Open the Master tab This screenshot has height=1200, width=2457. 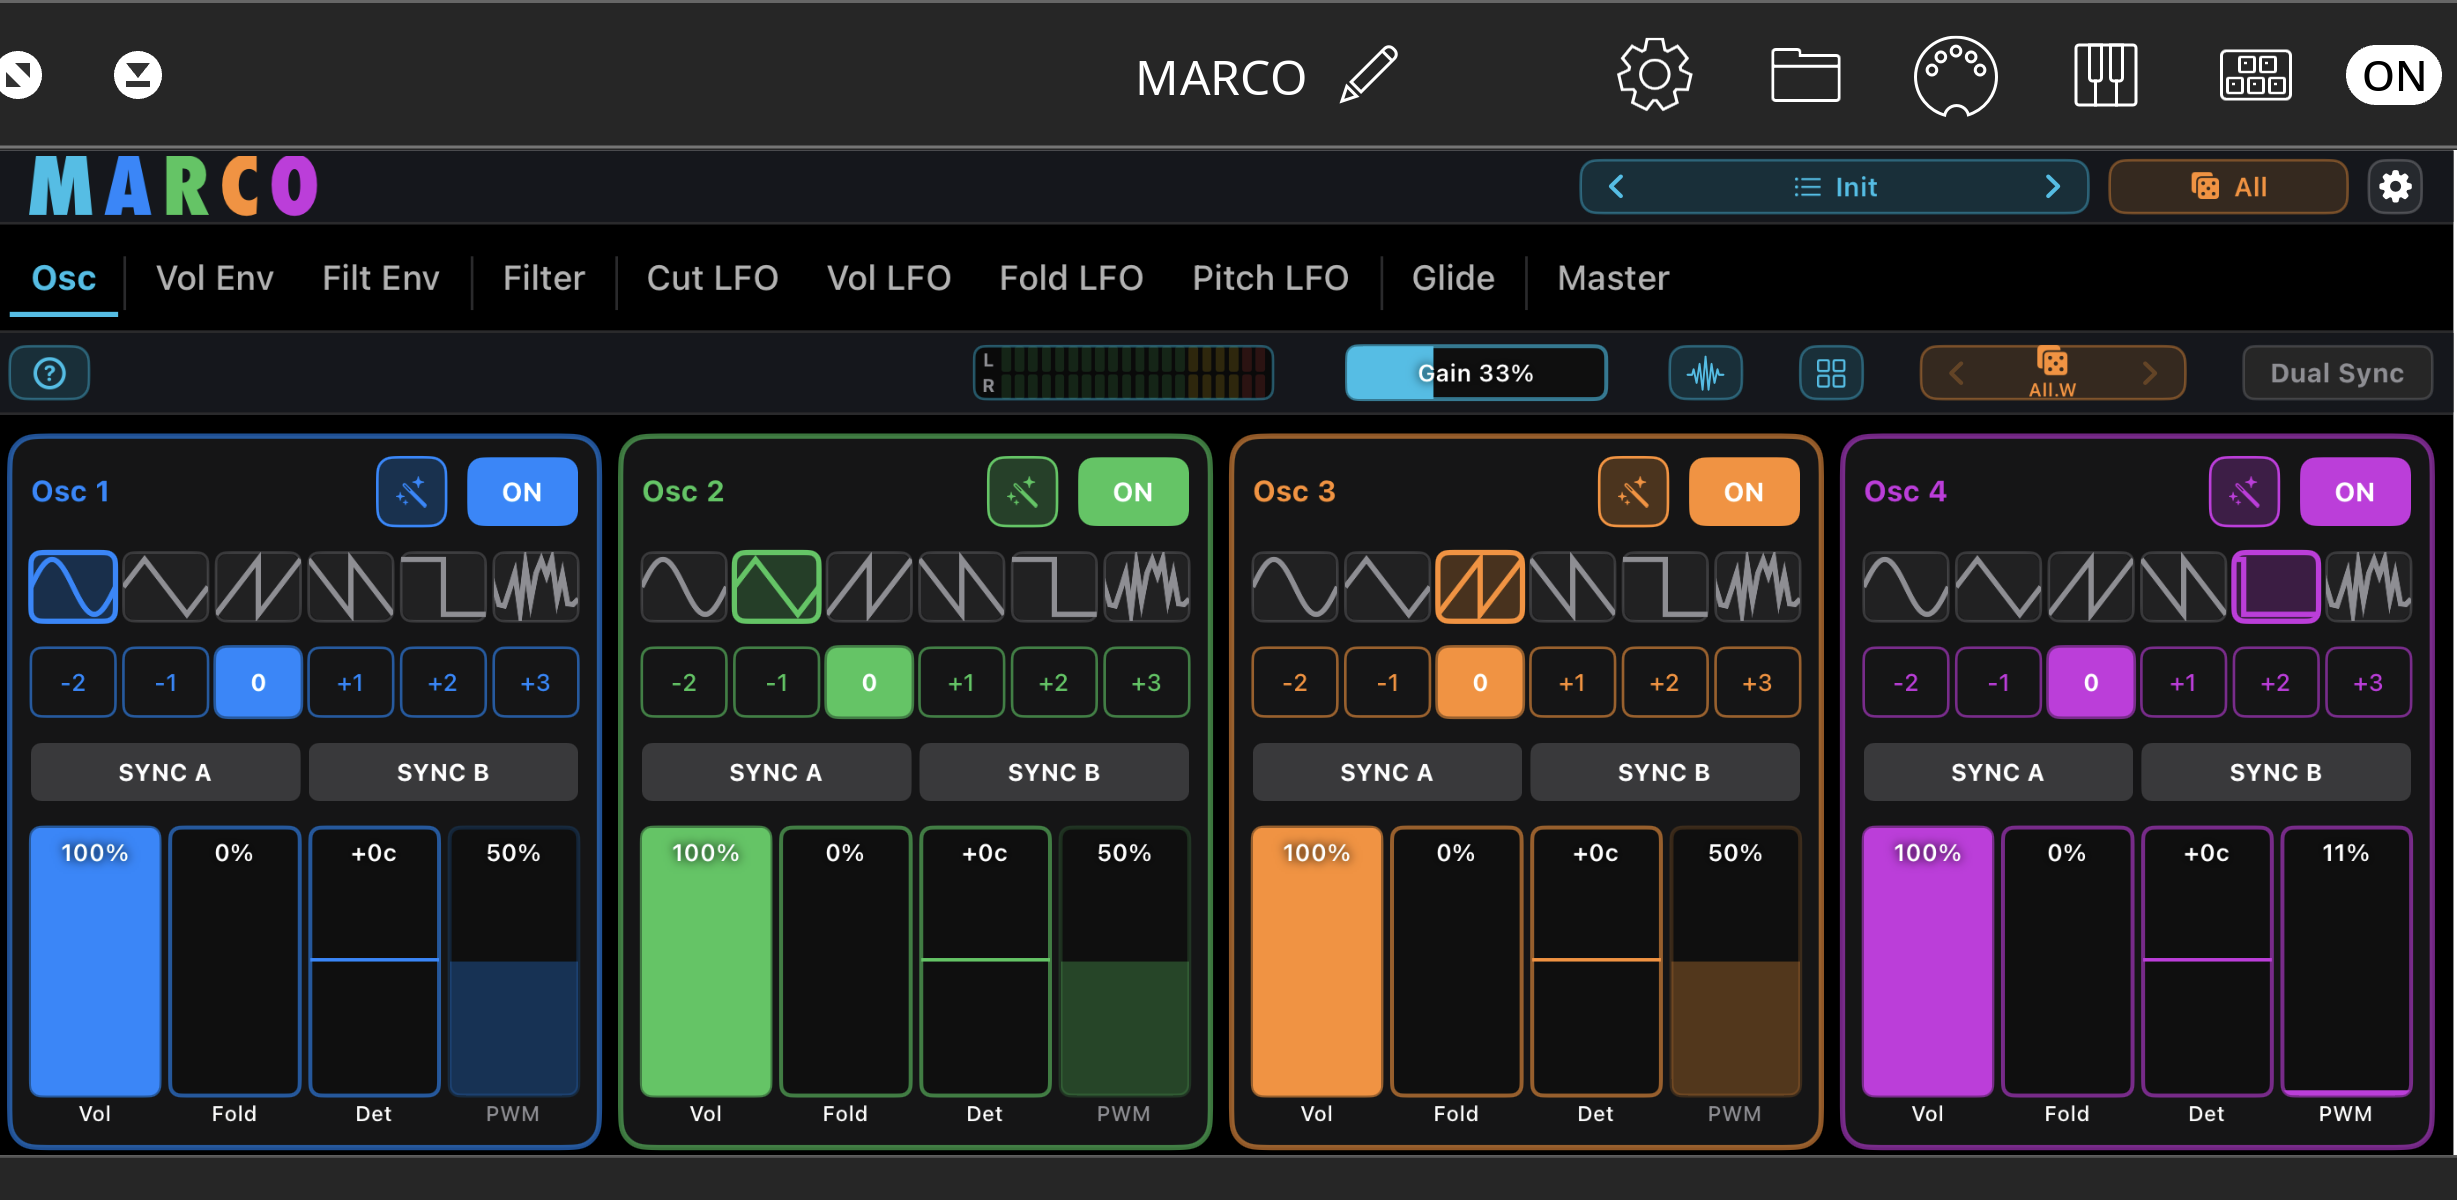[x=1614, y=278]
